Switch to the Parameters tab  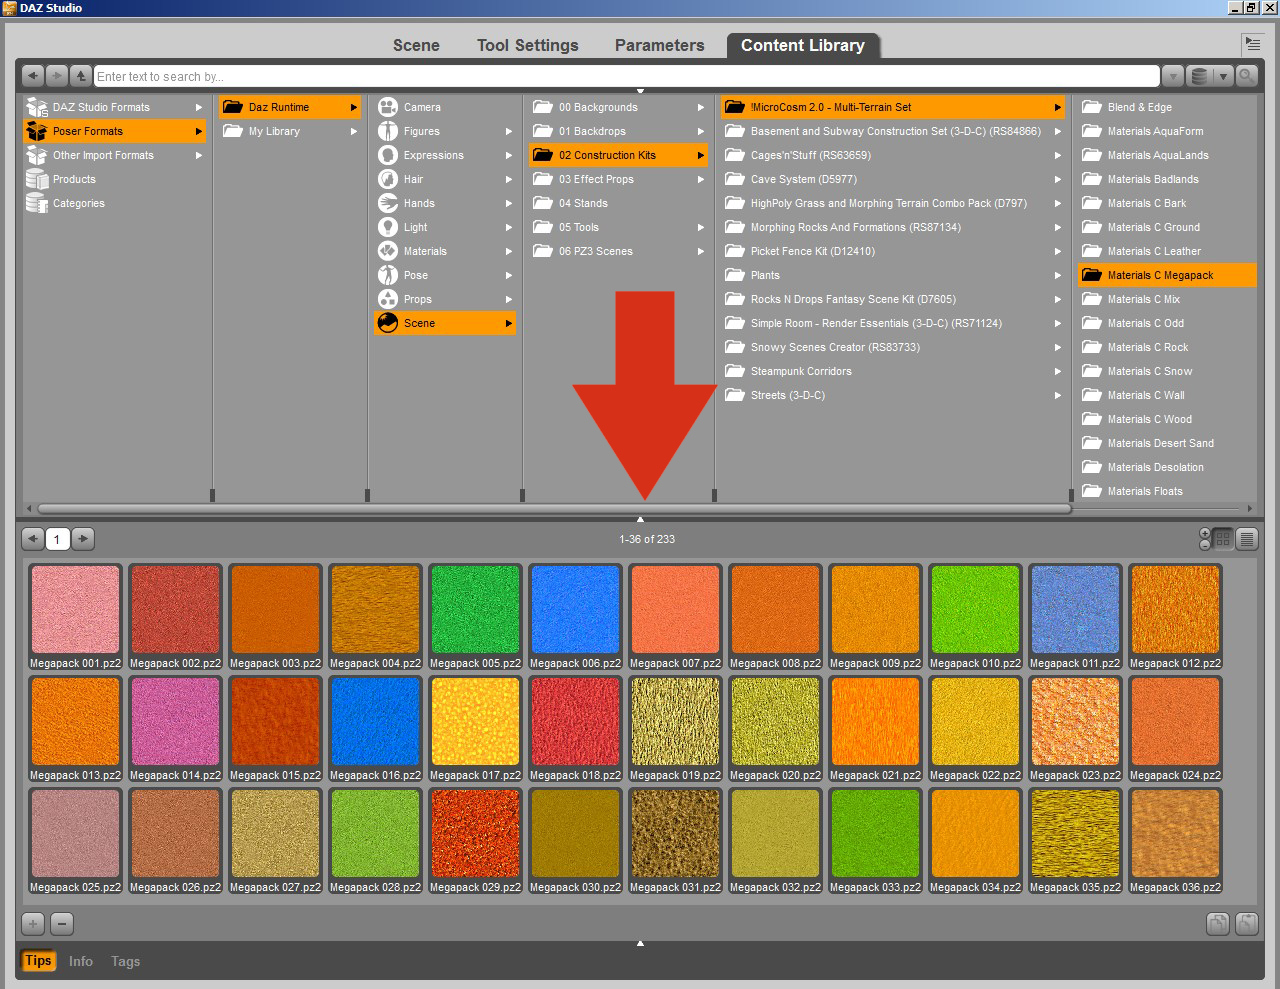pos(659,45)
